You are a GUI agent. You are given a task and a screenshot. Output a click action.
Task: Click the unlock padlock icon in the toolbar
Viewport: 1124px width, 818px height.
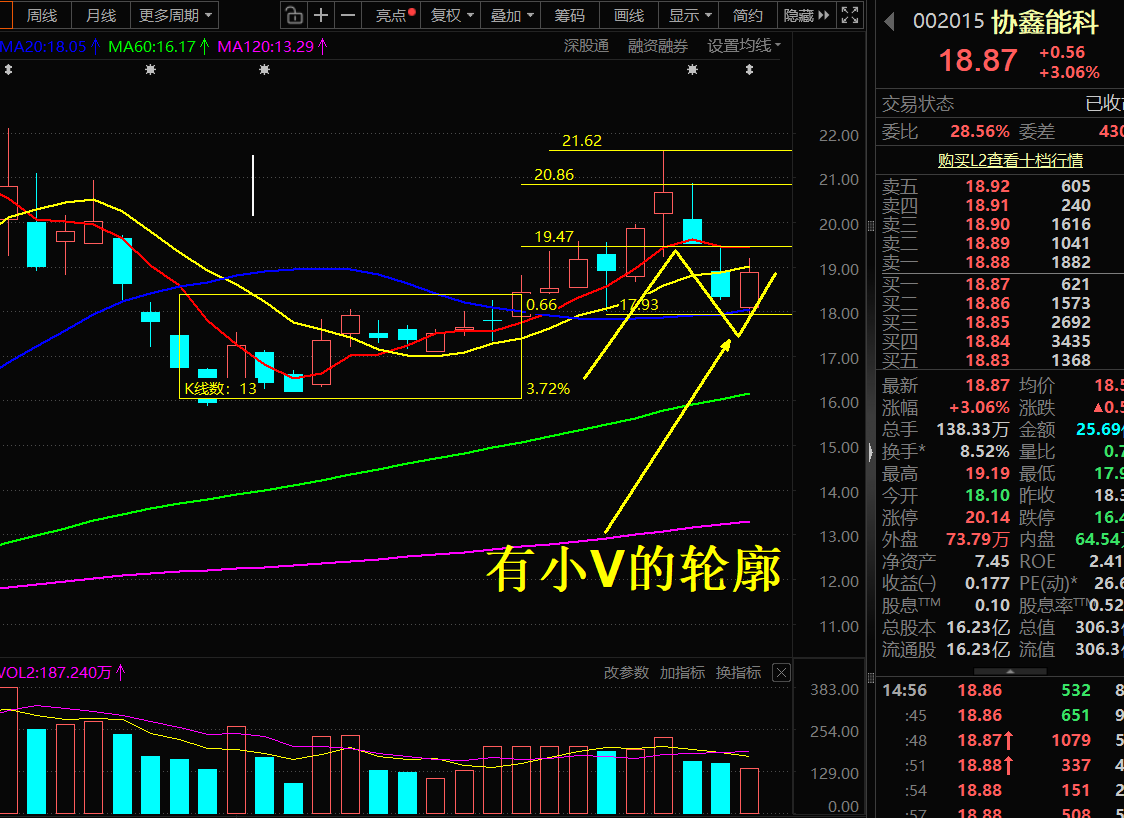tap(293, 15)
